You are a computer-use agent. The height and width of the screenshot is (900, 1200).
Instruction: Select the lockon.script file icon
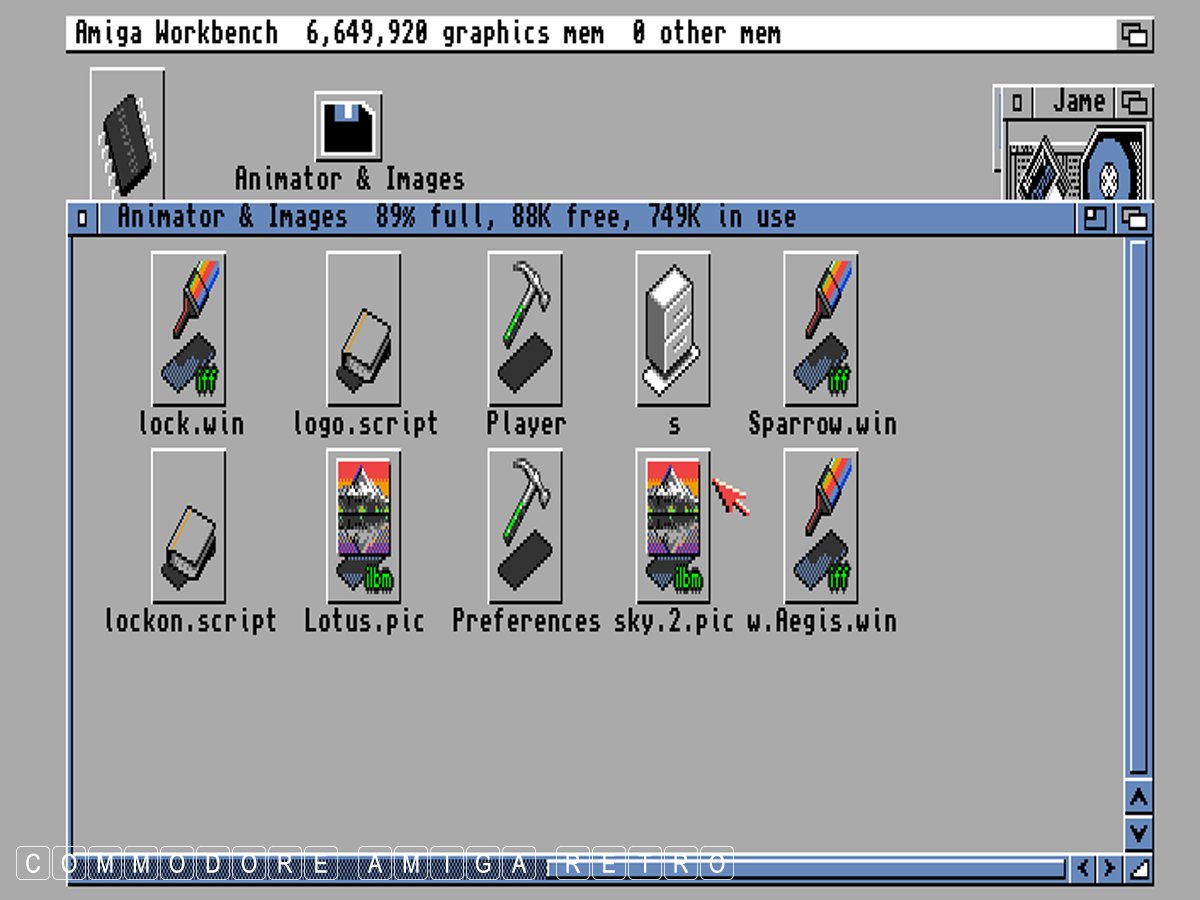pos(189,525)
